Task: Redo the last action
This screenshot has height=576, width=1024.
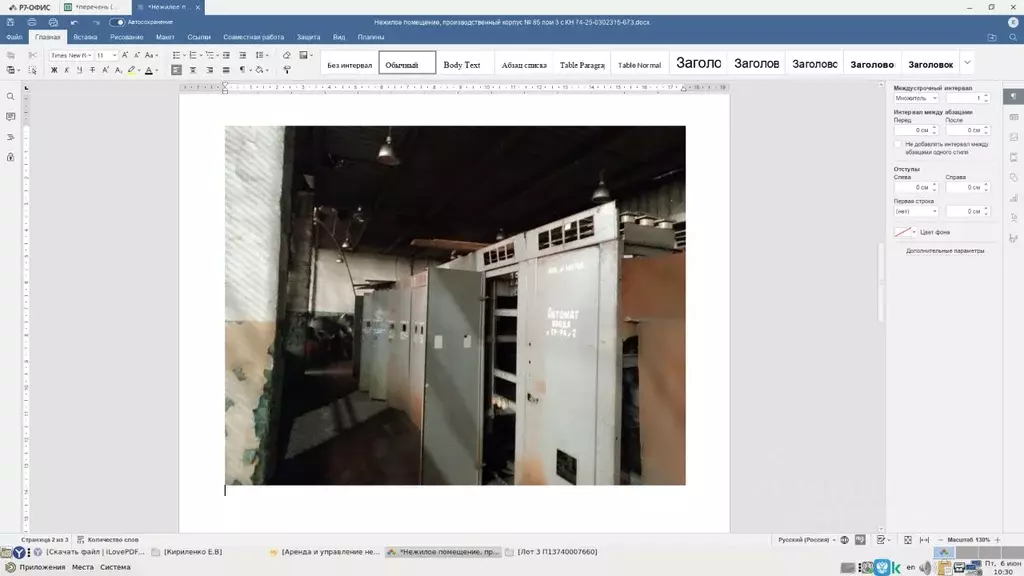Action: pos(96,22)
